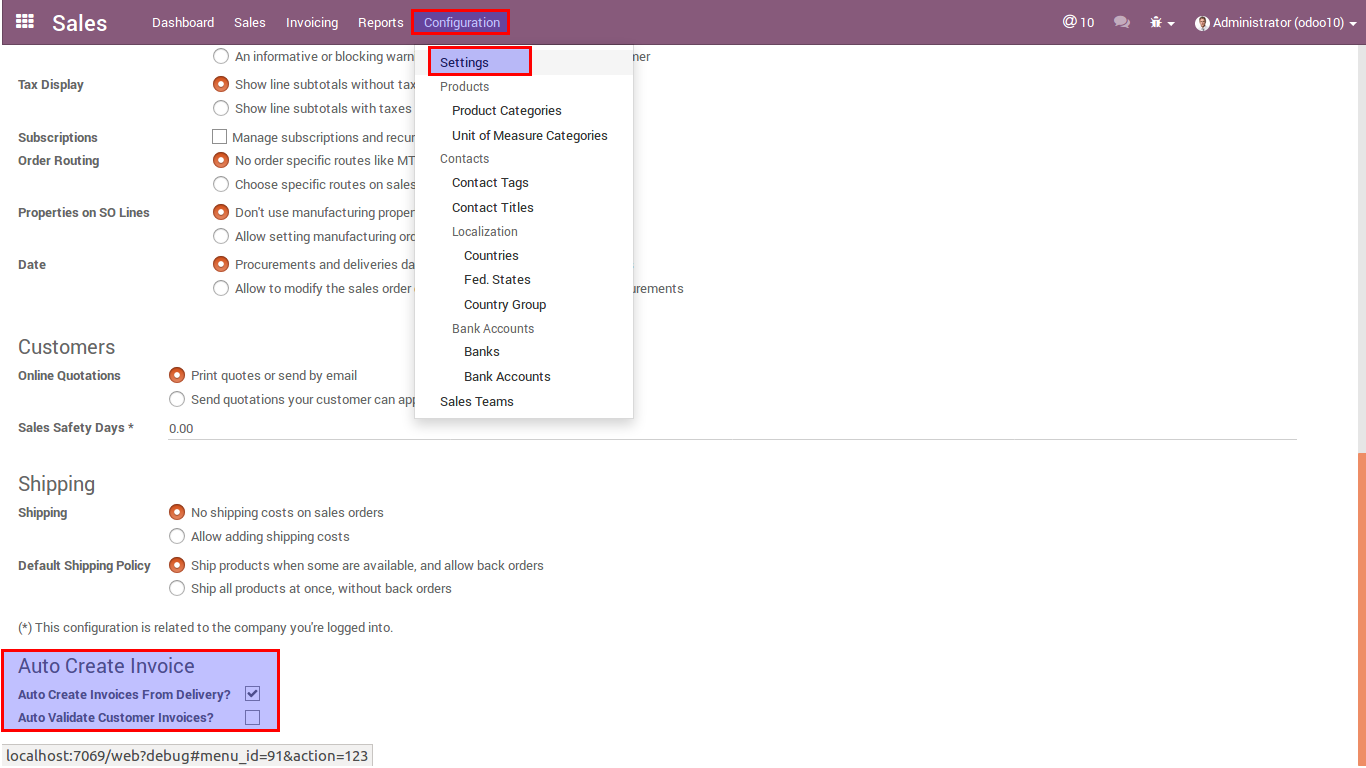The width and height of the screenshot is (1366, 768).
Task: Open Bank Accounts in the dropdown list
Action: 507,376
